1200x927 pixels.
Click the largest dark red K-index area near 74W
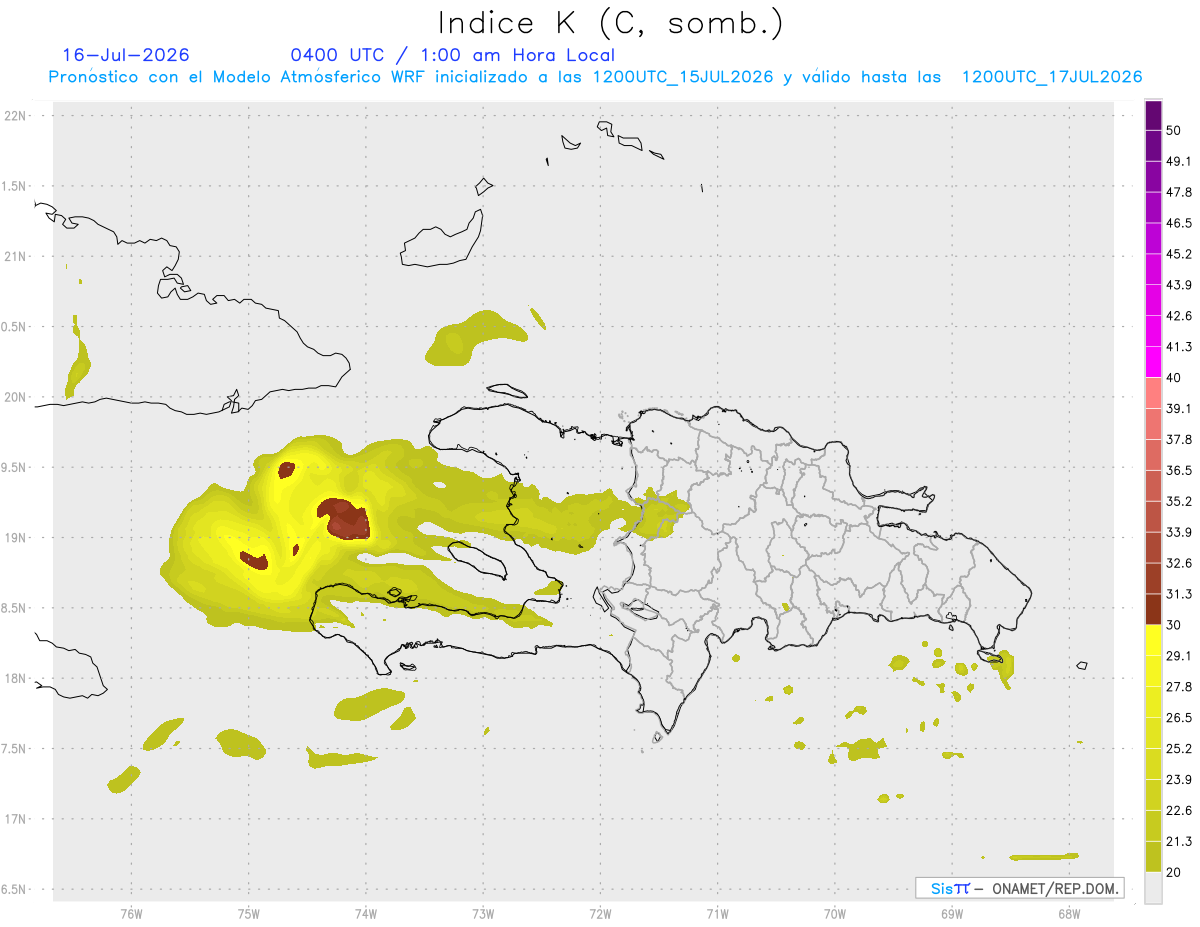[x=345, y=518]
